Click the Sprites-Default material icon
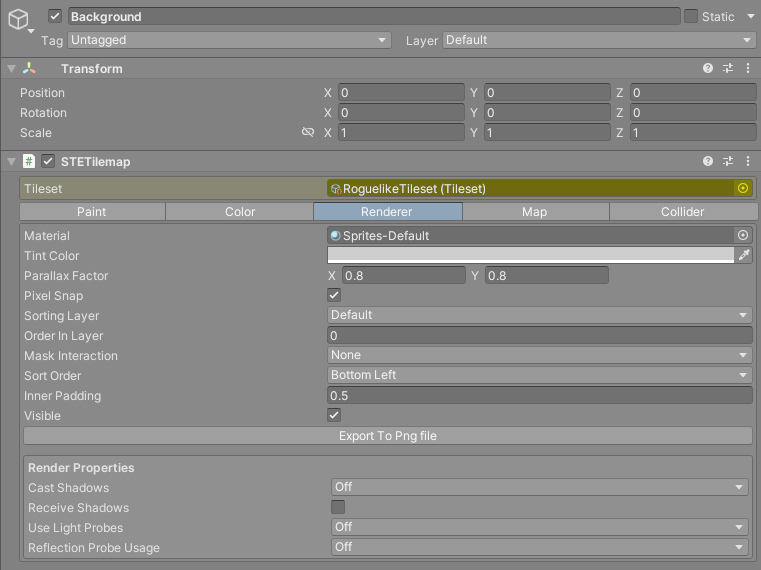The height and width of the screenshot is (570, 761). point(335,235)
